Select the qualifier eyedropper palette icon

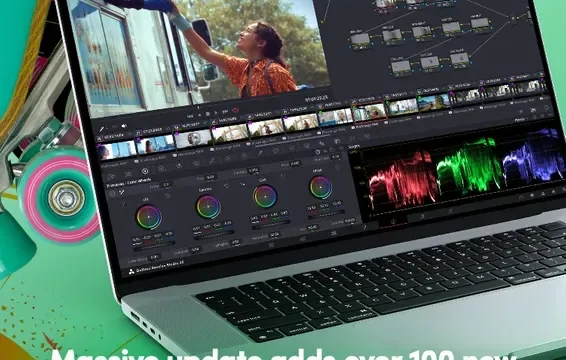pyautogui.click(x=260, y=153)
